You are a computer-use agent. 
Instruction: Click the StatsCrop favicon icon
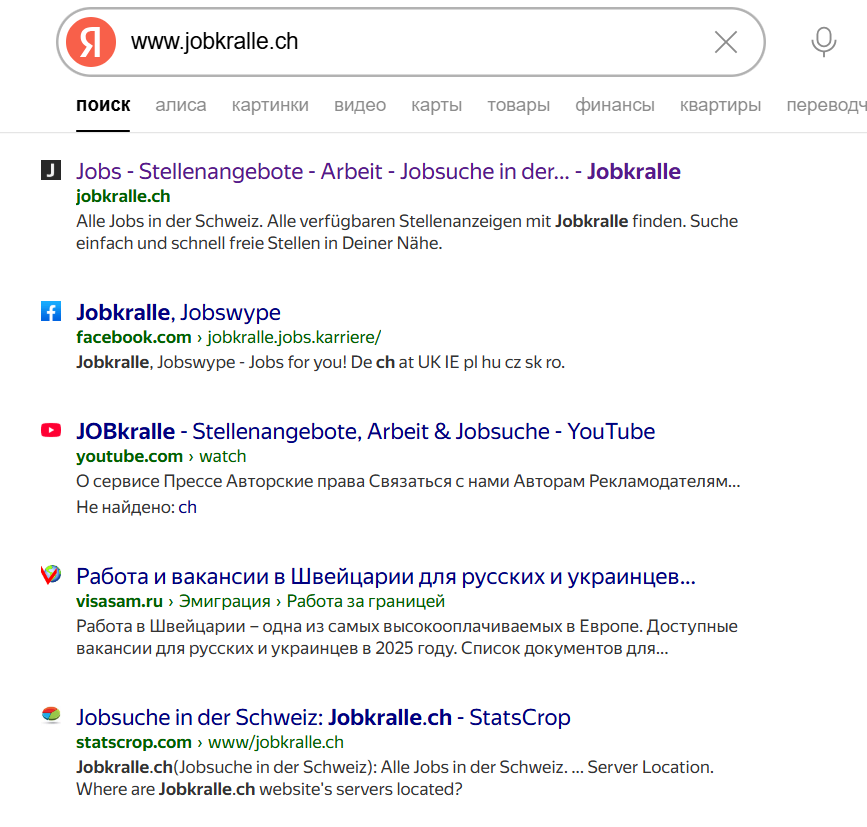coord(51,716)
